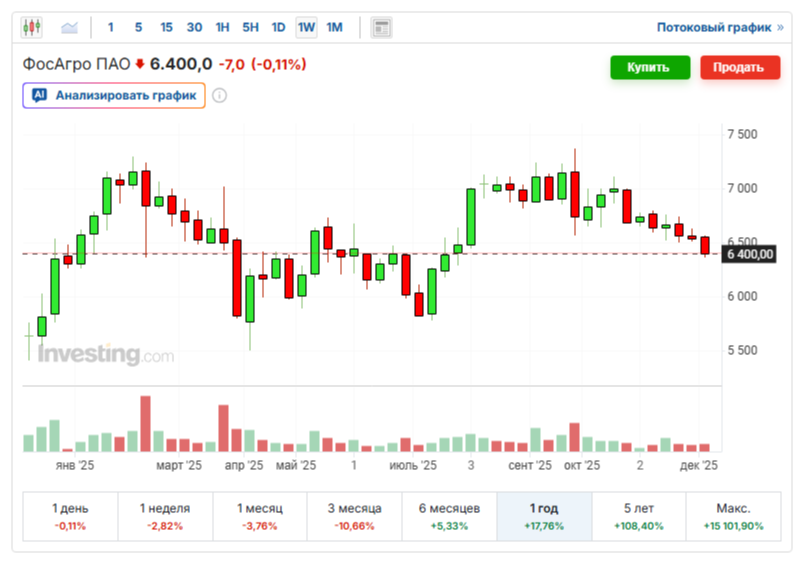Click the 7 500 axis label
The width and height of the screenshot is (807, 566).
click(742, 134)
